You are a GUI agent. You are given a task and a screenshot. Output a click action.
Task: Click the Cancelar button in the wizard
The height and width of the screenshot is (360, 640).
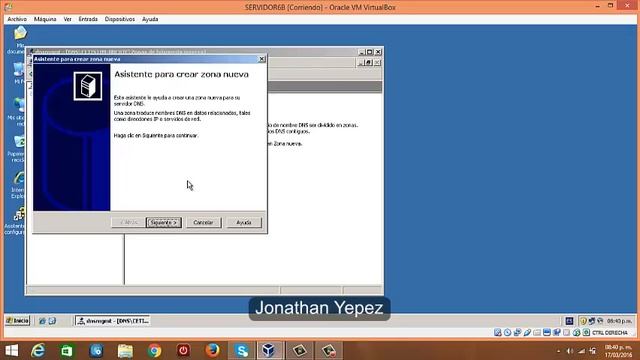click(203, 222)
